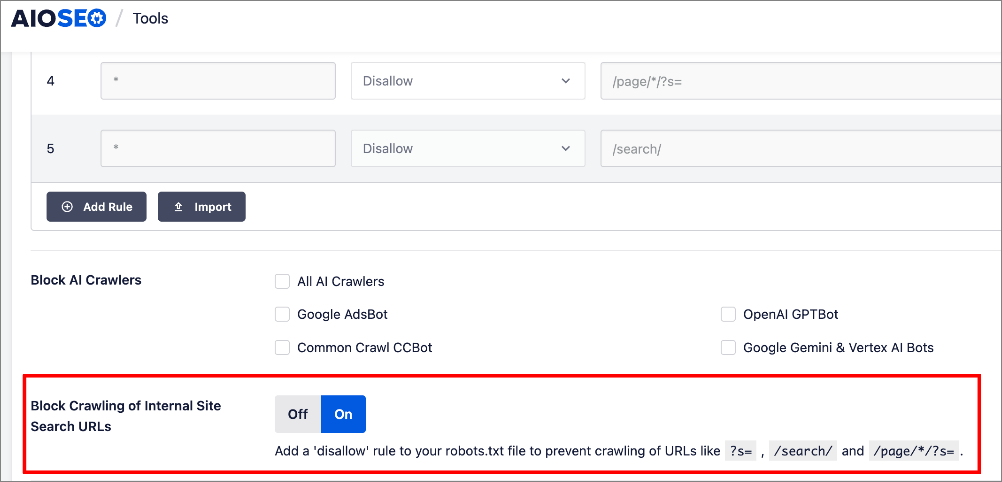Click the Block Crawling of Internal Site Search URLs label
This screenshot has height=482, width=1002.
point(126,416)
